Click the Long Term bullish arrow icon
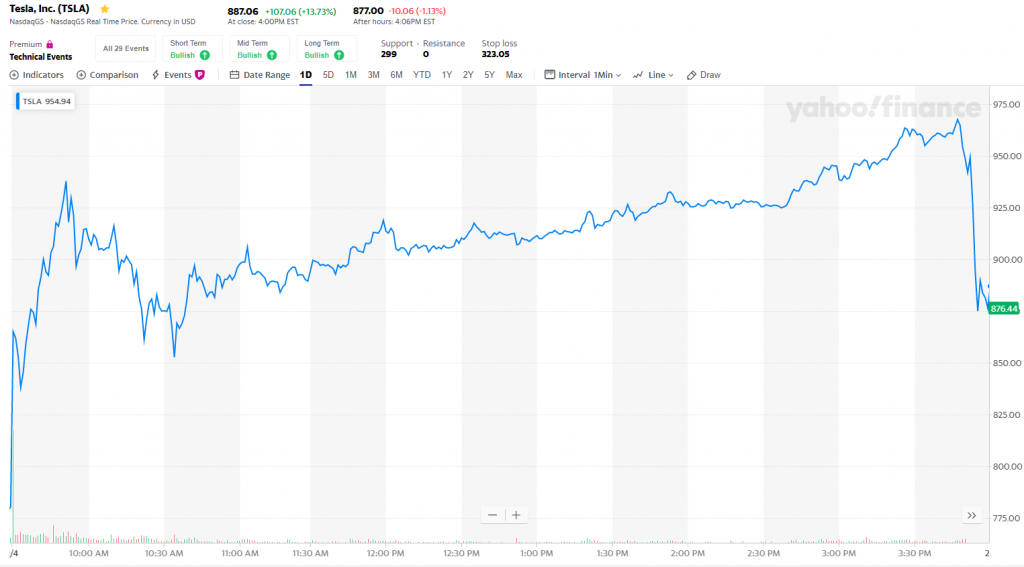Image resolution: width=1024 pixels, height=567 pixels. (x=339, y=56)
